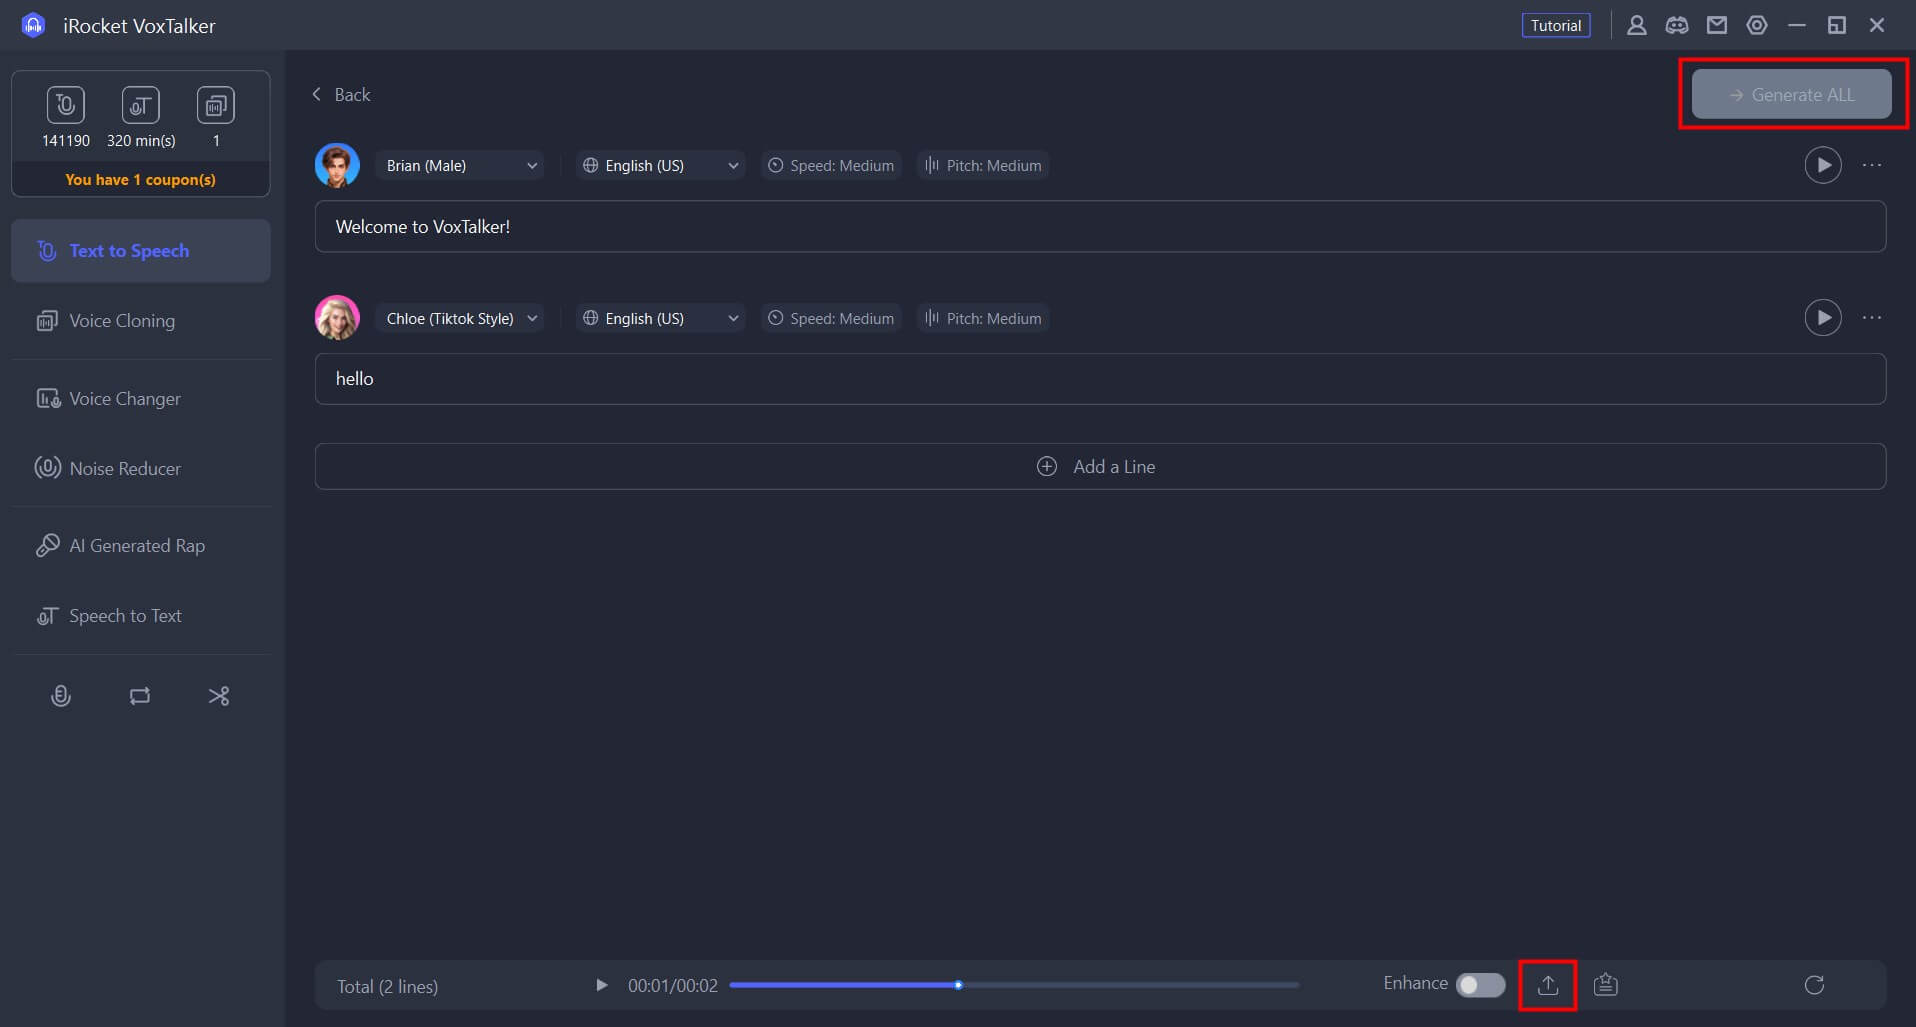The height and width of the screenshot is (1027, 1916).
Task: Click Brian's avatar thumbnail
Action: (x=338, y=166)
